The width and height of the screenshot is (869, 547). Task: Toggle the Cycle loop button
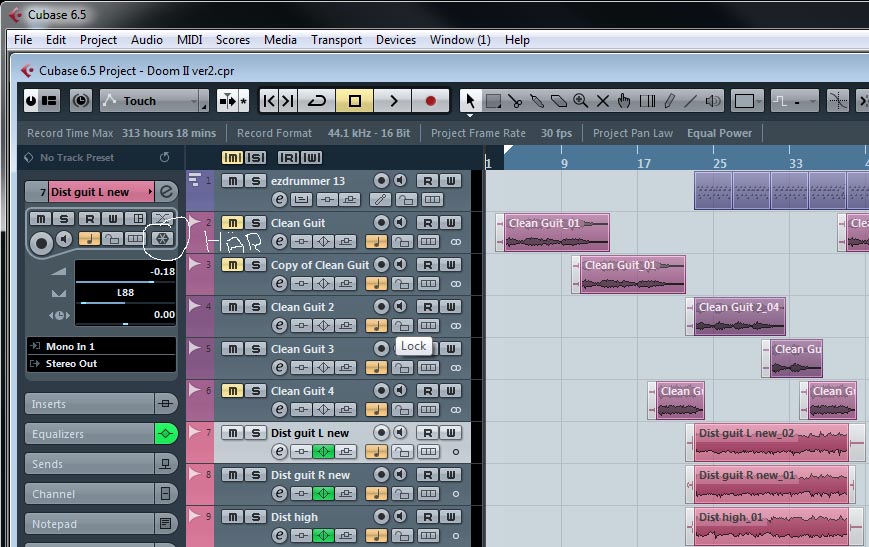[317, 101]
